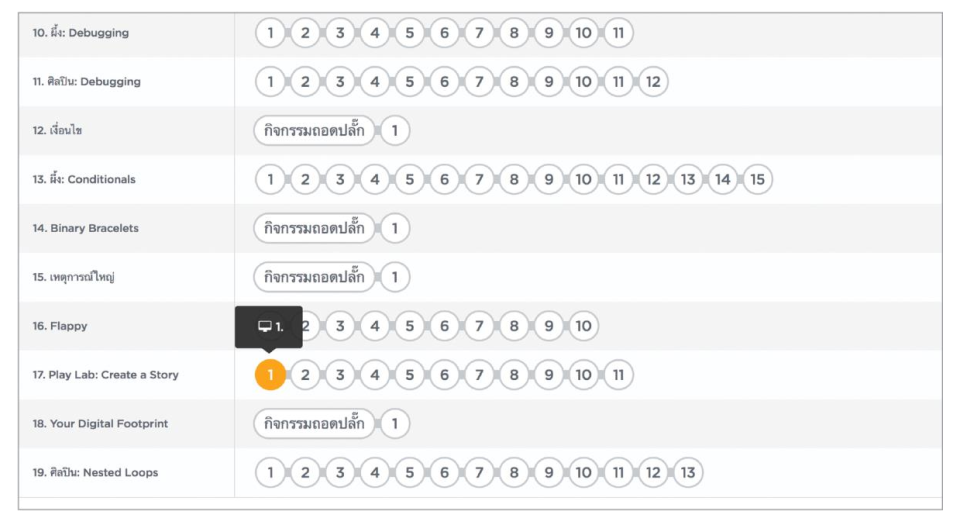Open puzzle 6 in Play Lab: Create a Story

(444, 375)
